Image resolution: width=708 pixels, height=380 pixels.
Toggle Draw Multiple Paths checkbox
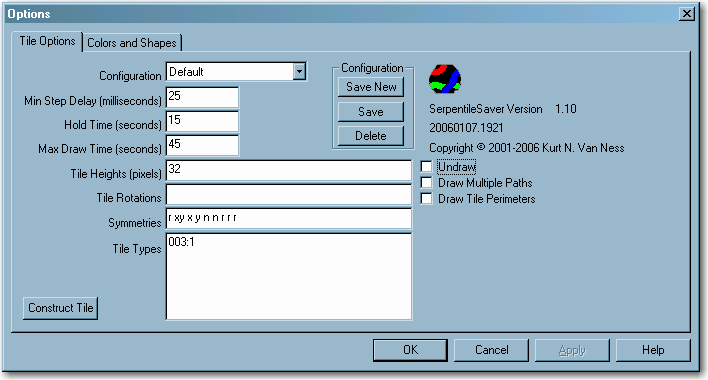[426, 183]
